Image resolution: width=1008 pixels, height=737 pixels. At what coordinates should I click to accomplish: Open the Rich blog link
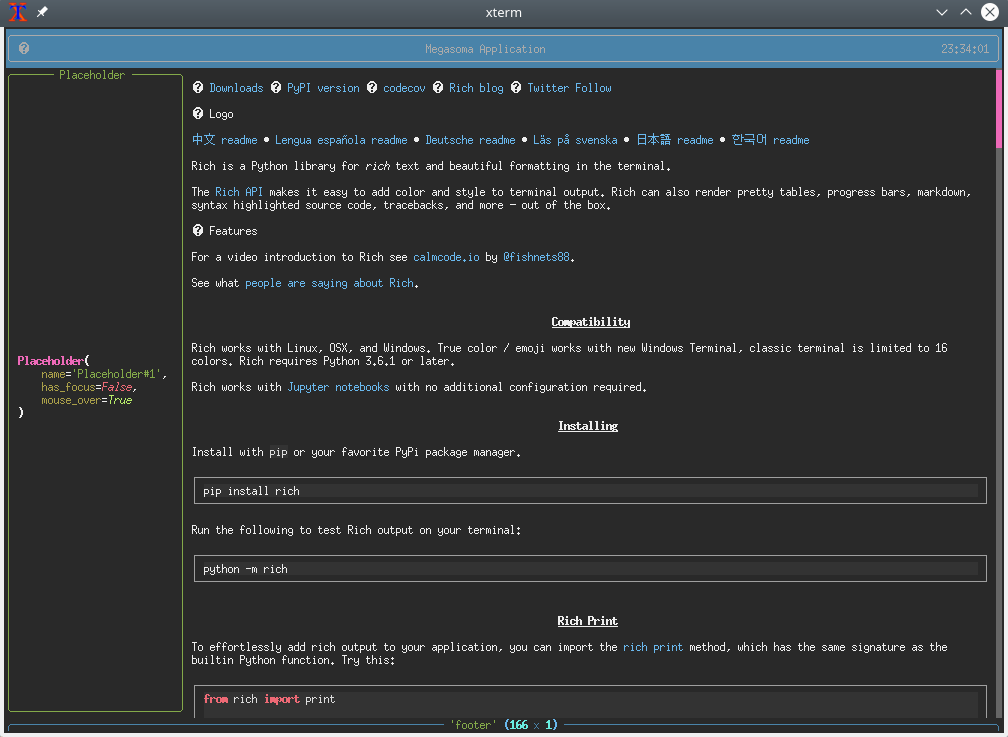click(x=476, y=88)
